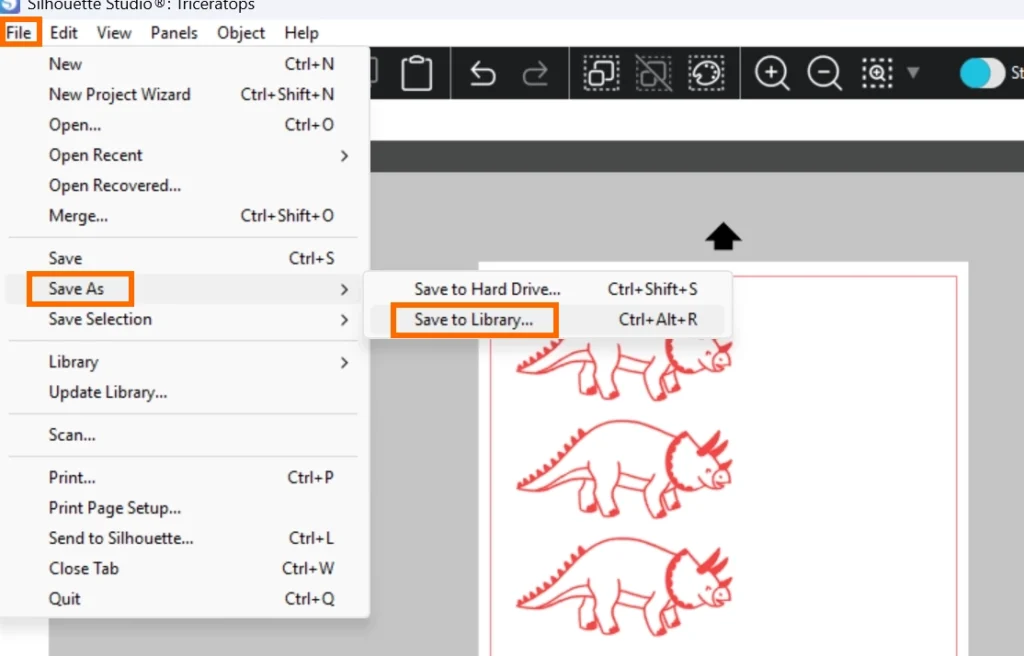Choose Save to Library from submenu

[x=474, y=320]
